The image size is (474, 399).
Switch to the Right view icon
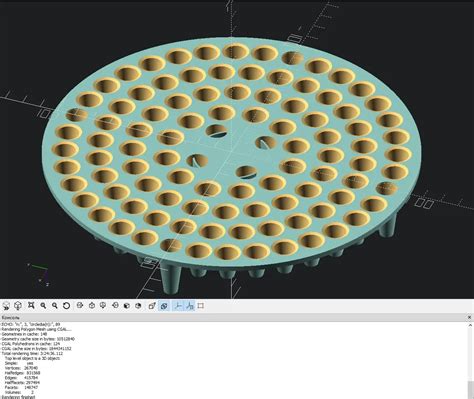80,305
